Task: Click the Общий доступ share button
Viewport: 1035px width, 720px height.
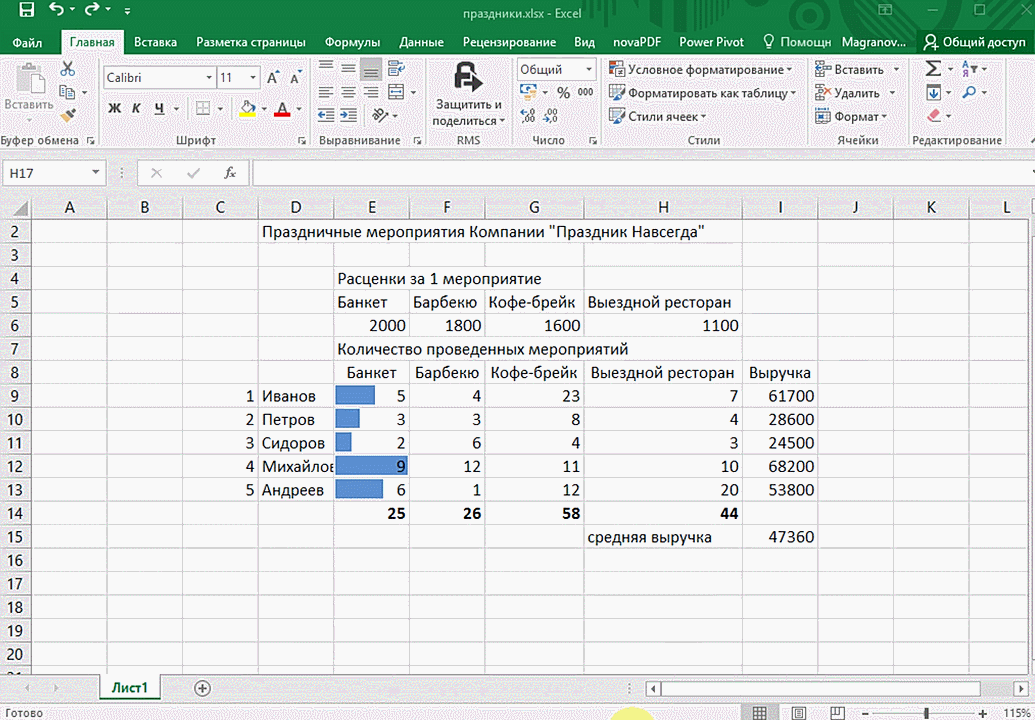Action: click(x=975, y=42)
